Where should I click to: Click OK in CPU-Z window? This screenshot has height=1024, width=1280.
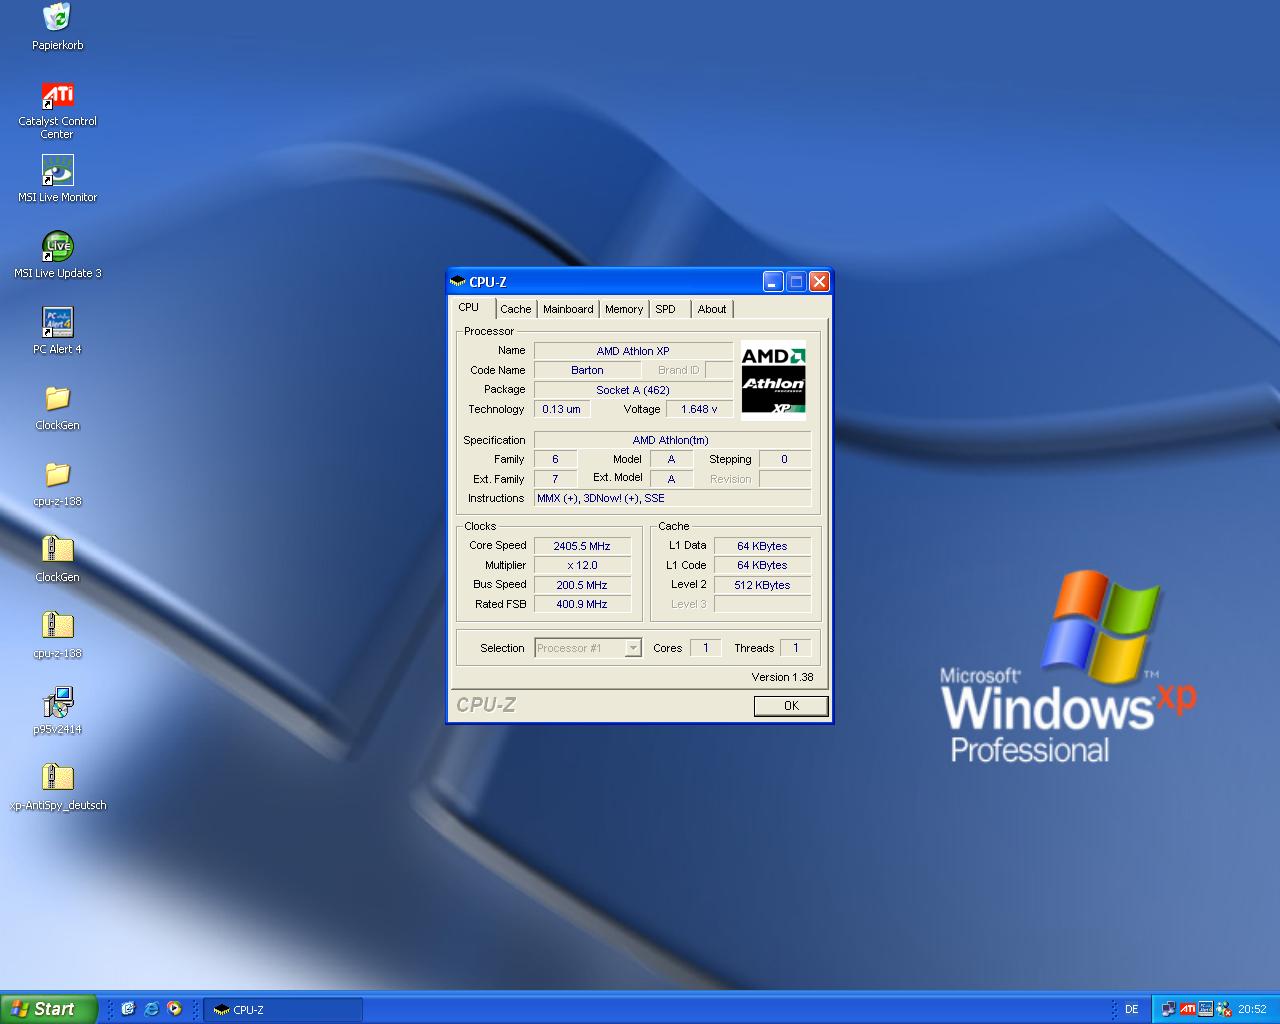[791, 706]
